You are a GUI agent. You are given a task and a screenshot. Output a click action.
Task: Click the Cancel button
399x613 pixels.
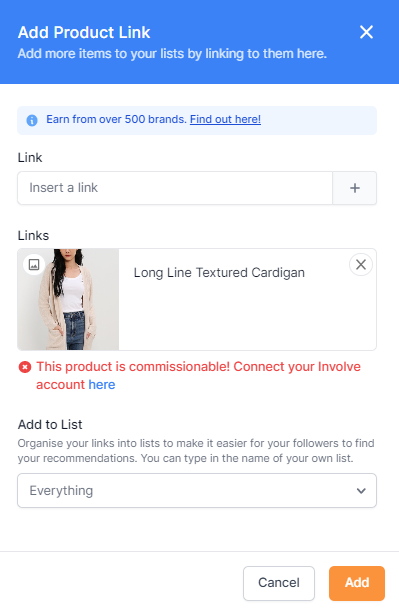279,583
